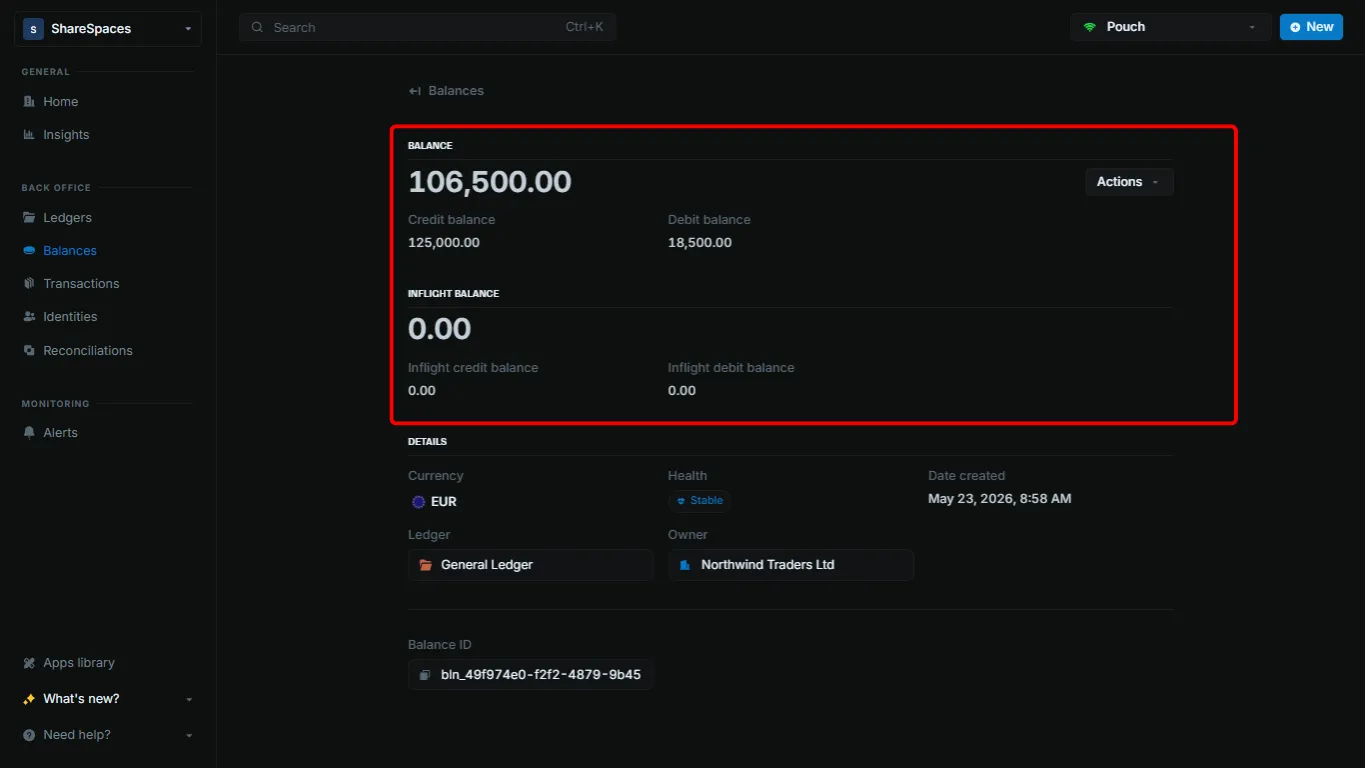Click the Need help question mark icon
This screenshot has height=768, width=1366.
(29, 735)
